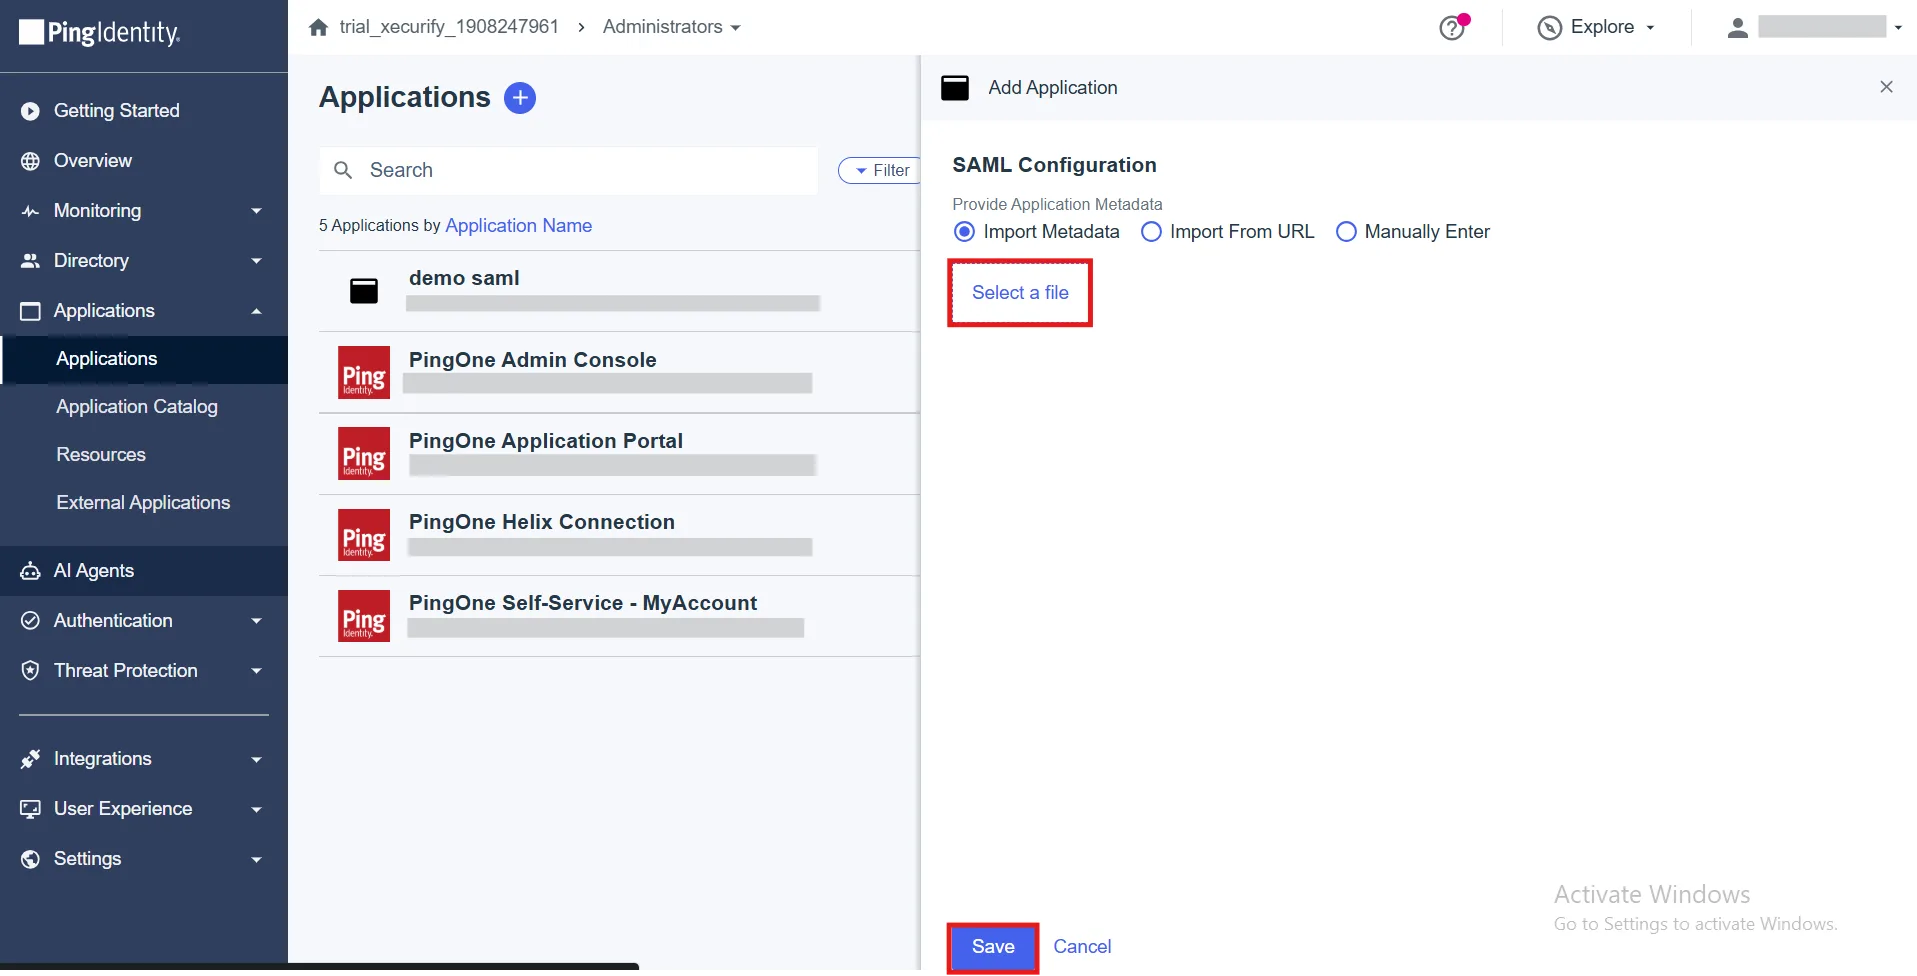Click the PingIdentity logo
This screenshot has height=976, width=1917.
tap(100, 33)
